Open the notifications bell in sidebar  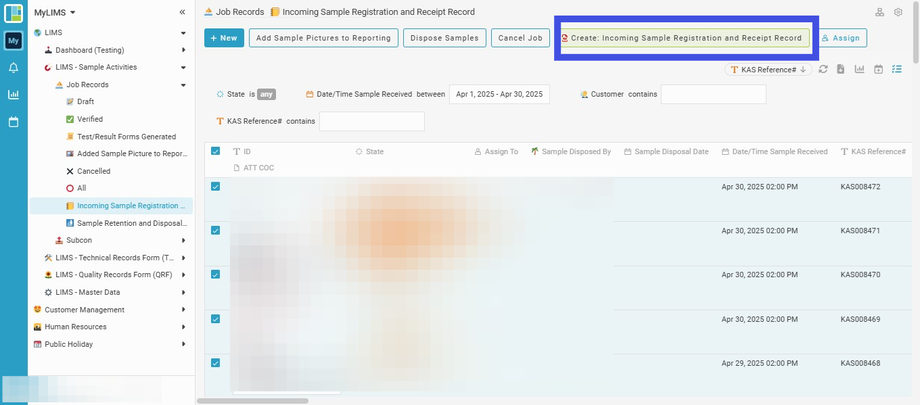click(13, 68)
